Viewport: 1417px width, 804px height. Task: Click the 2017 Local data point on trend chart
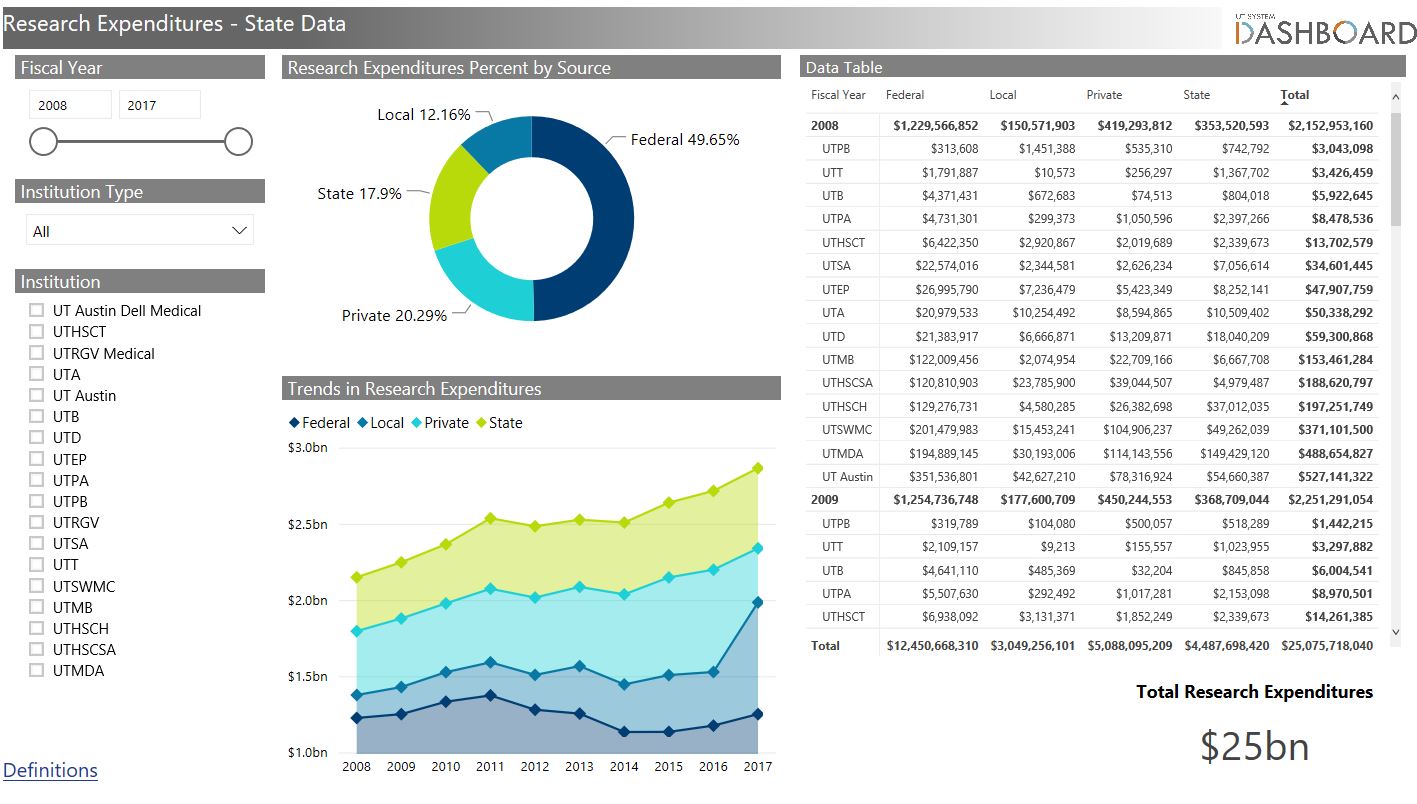[x=757, y=602]
